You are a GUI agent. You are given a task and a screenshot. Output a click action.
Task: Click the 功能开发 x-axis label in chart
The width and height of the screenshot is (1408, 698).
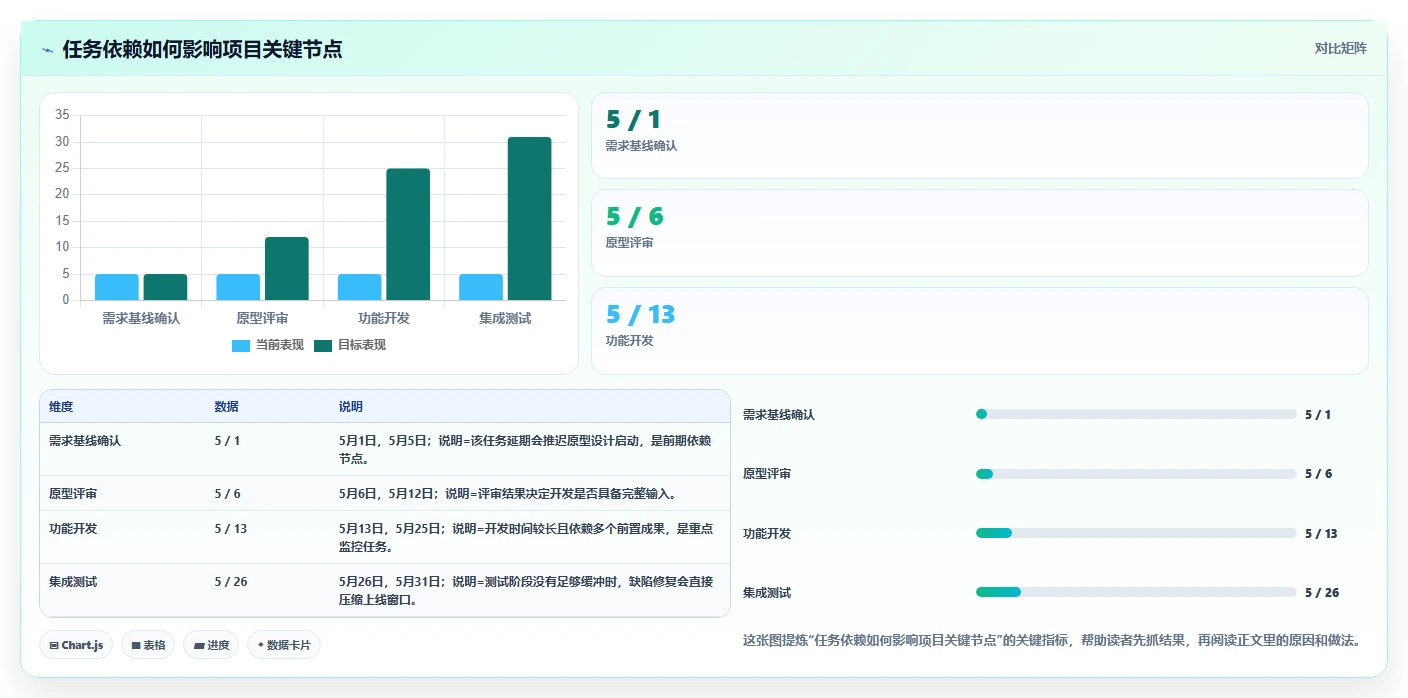[x=384, y=318]
